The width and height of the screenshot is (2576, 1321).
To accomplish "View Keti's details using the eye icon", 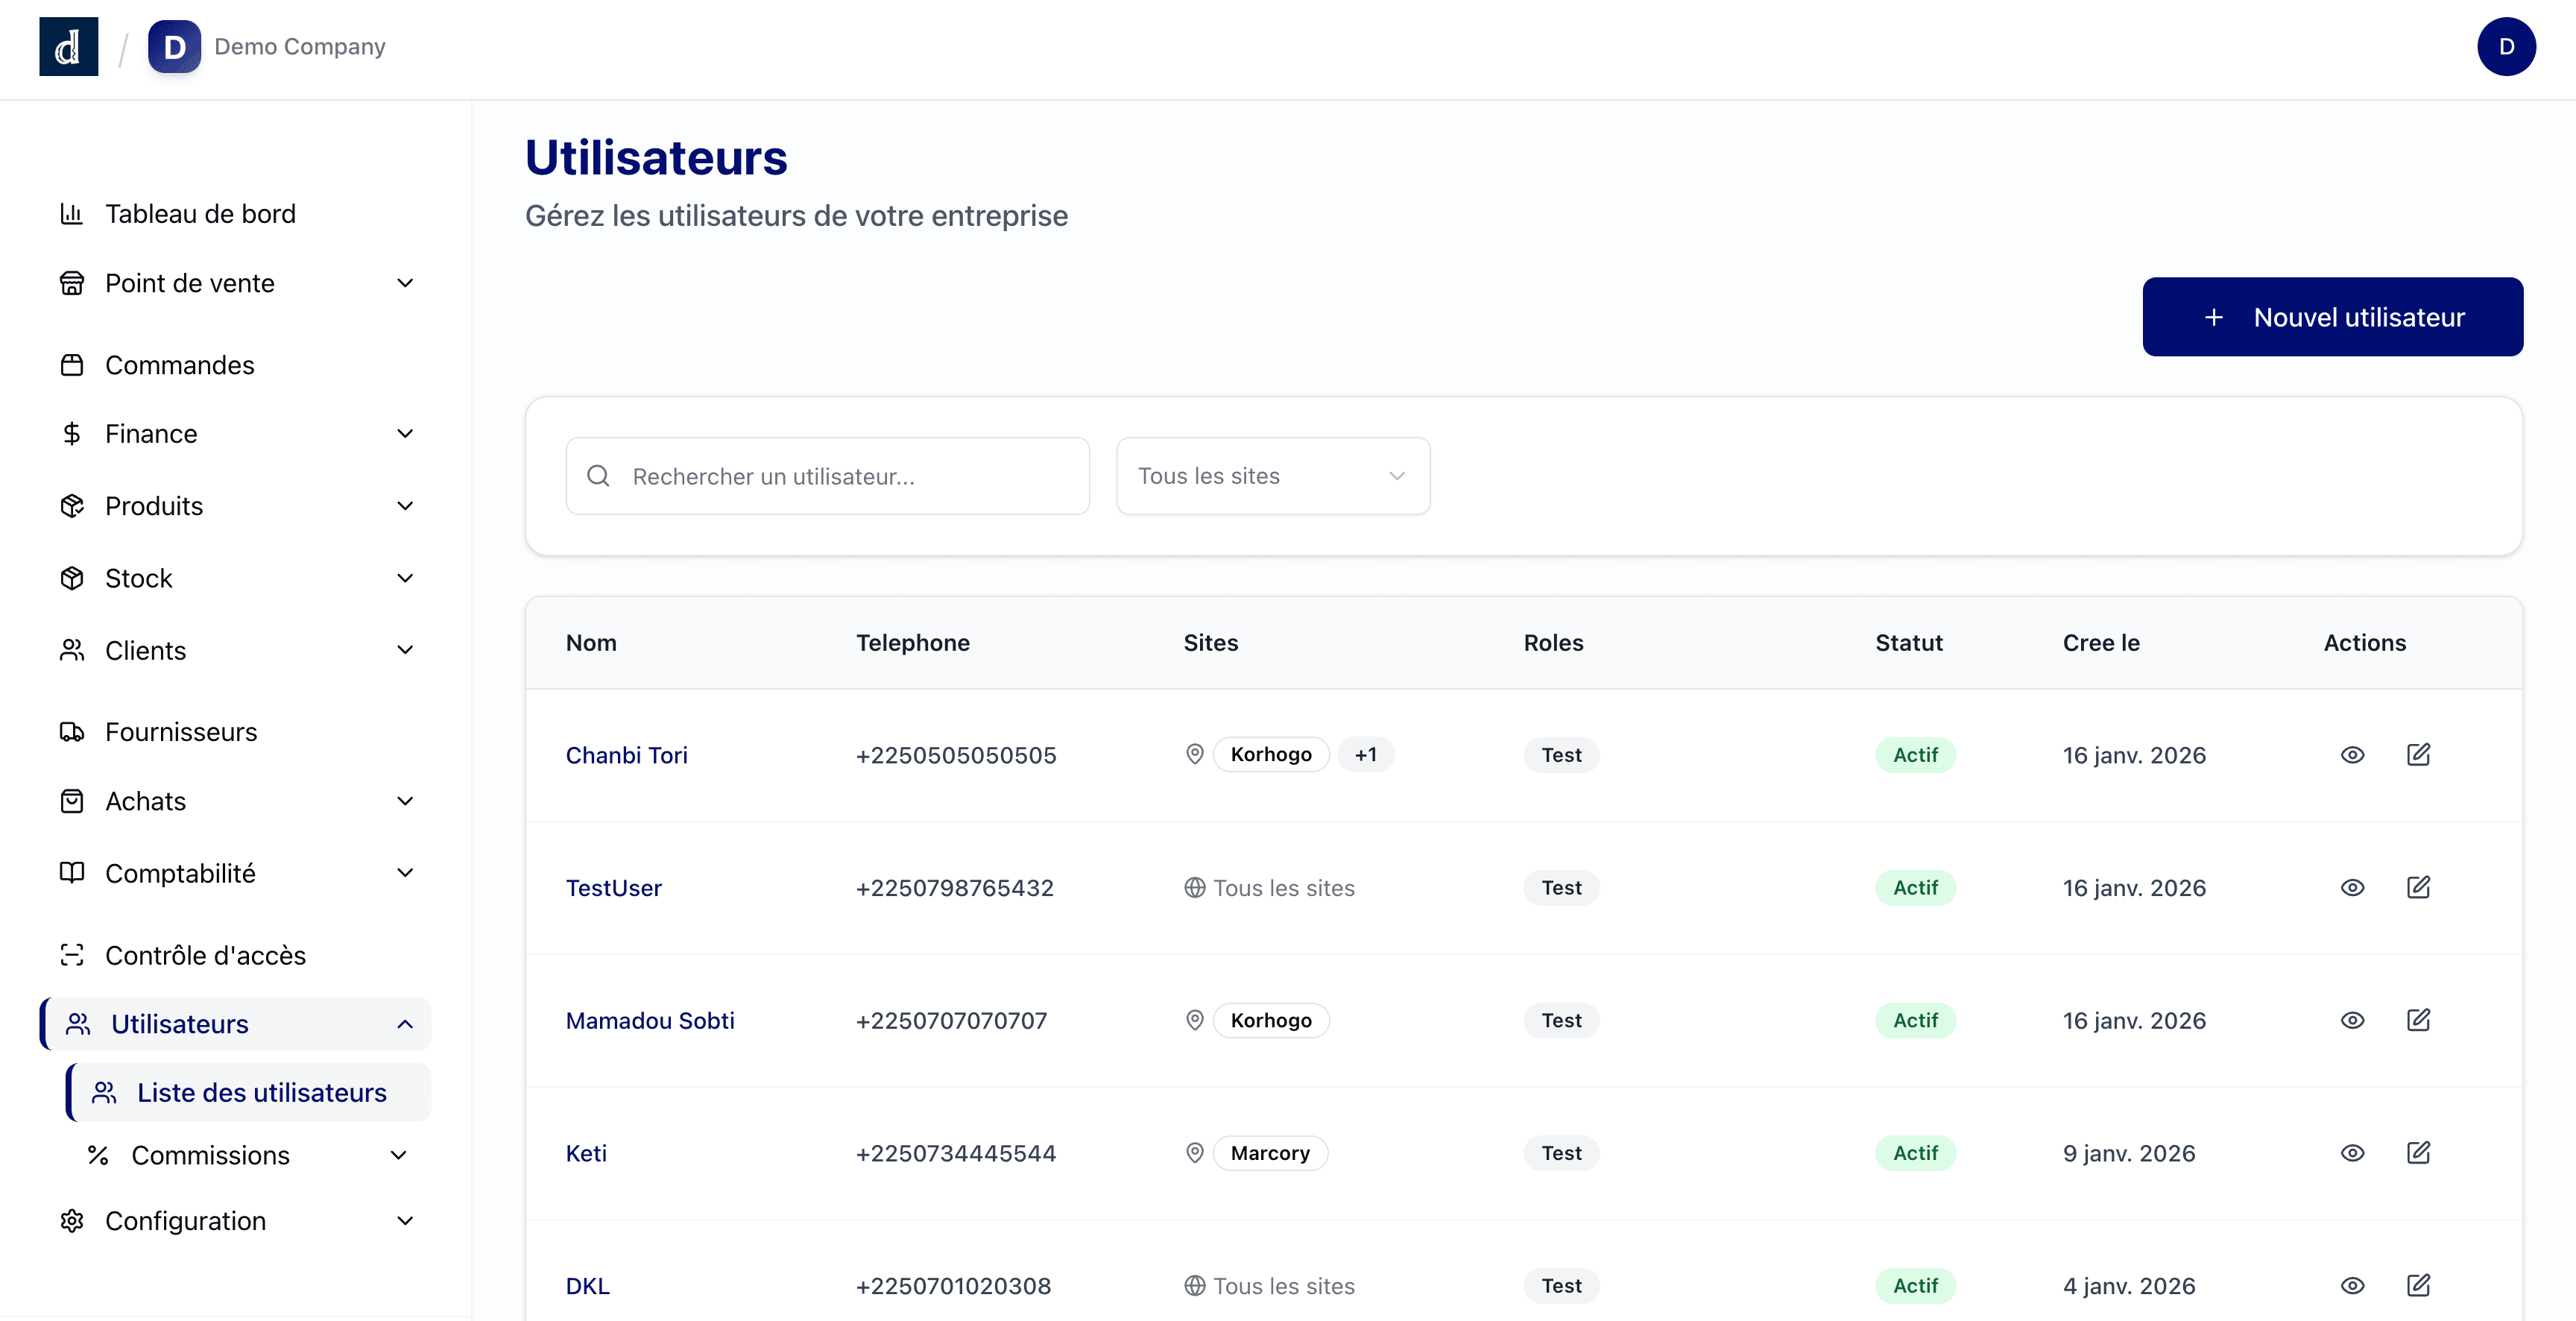I will 2352,1153.
